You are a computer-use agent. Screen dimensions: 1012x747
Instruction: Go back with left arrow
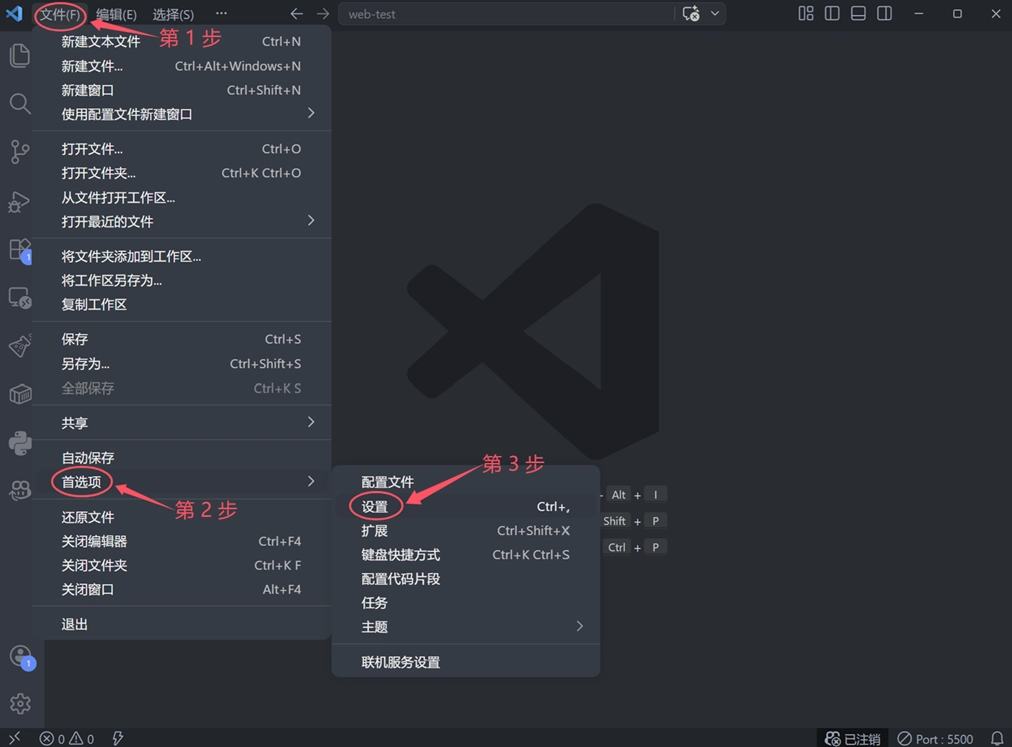[296, 14]
